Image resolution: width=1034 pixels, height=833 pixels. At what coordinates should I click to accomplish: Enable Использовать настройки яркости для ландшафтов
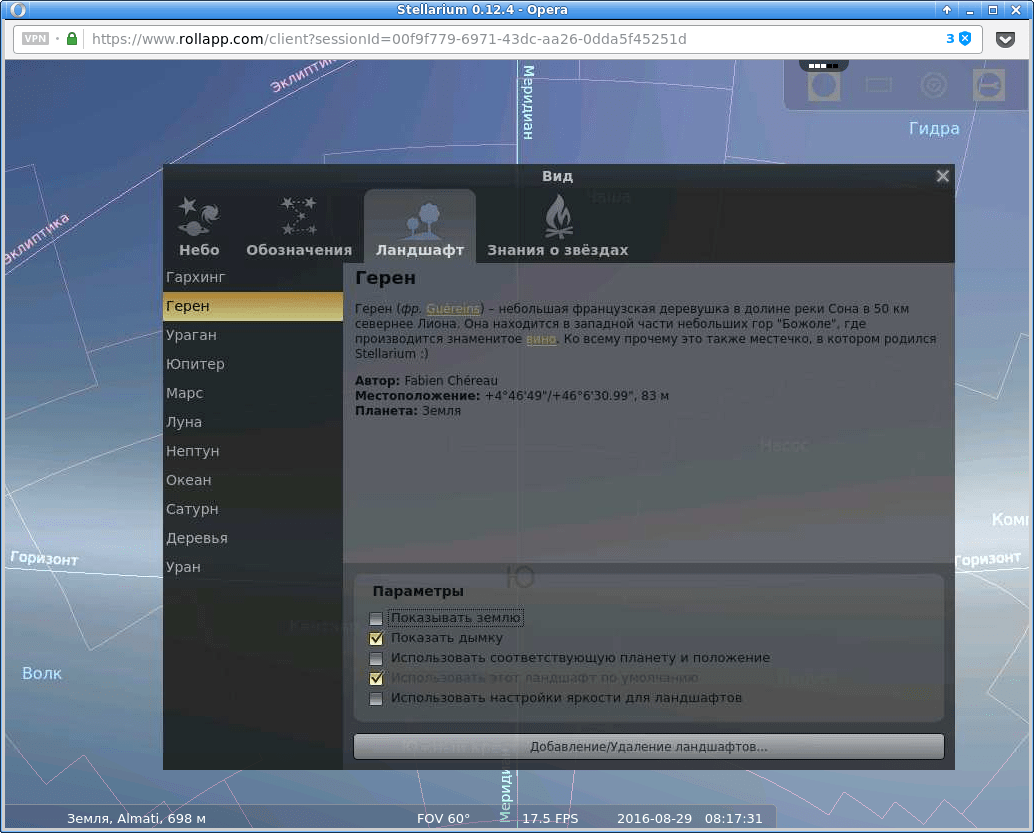376,698
